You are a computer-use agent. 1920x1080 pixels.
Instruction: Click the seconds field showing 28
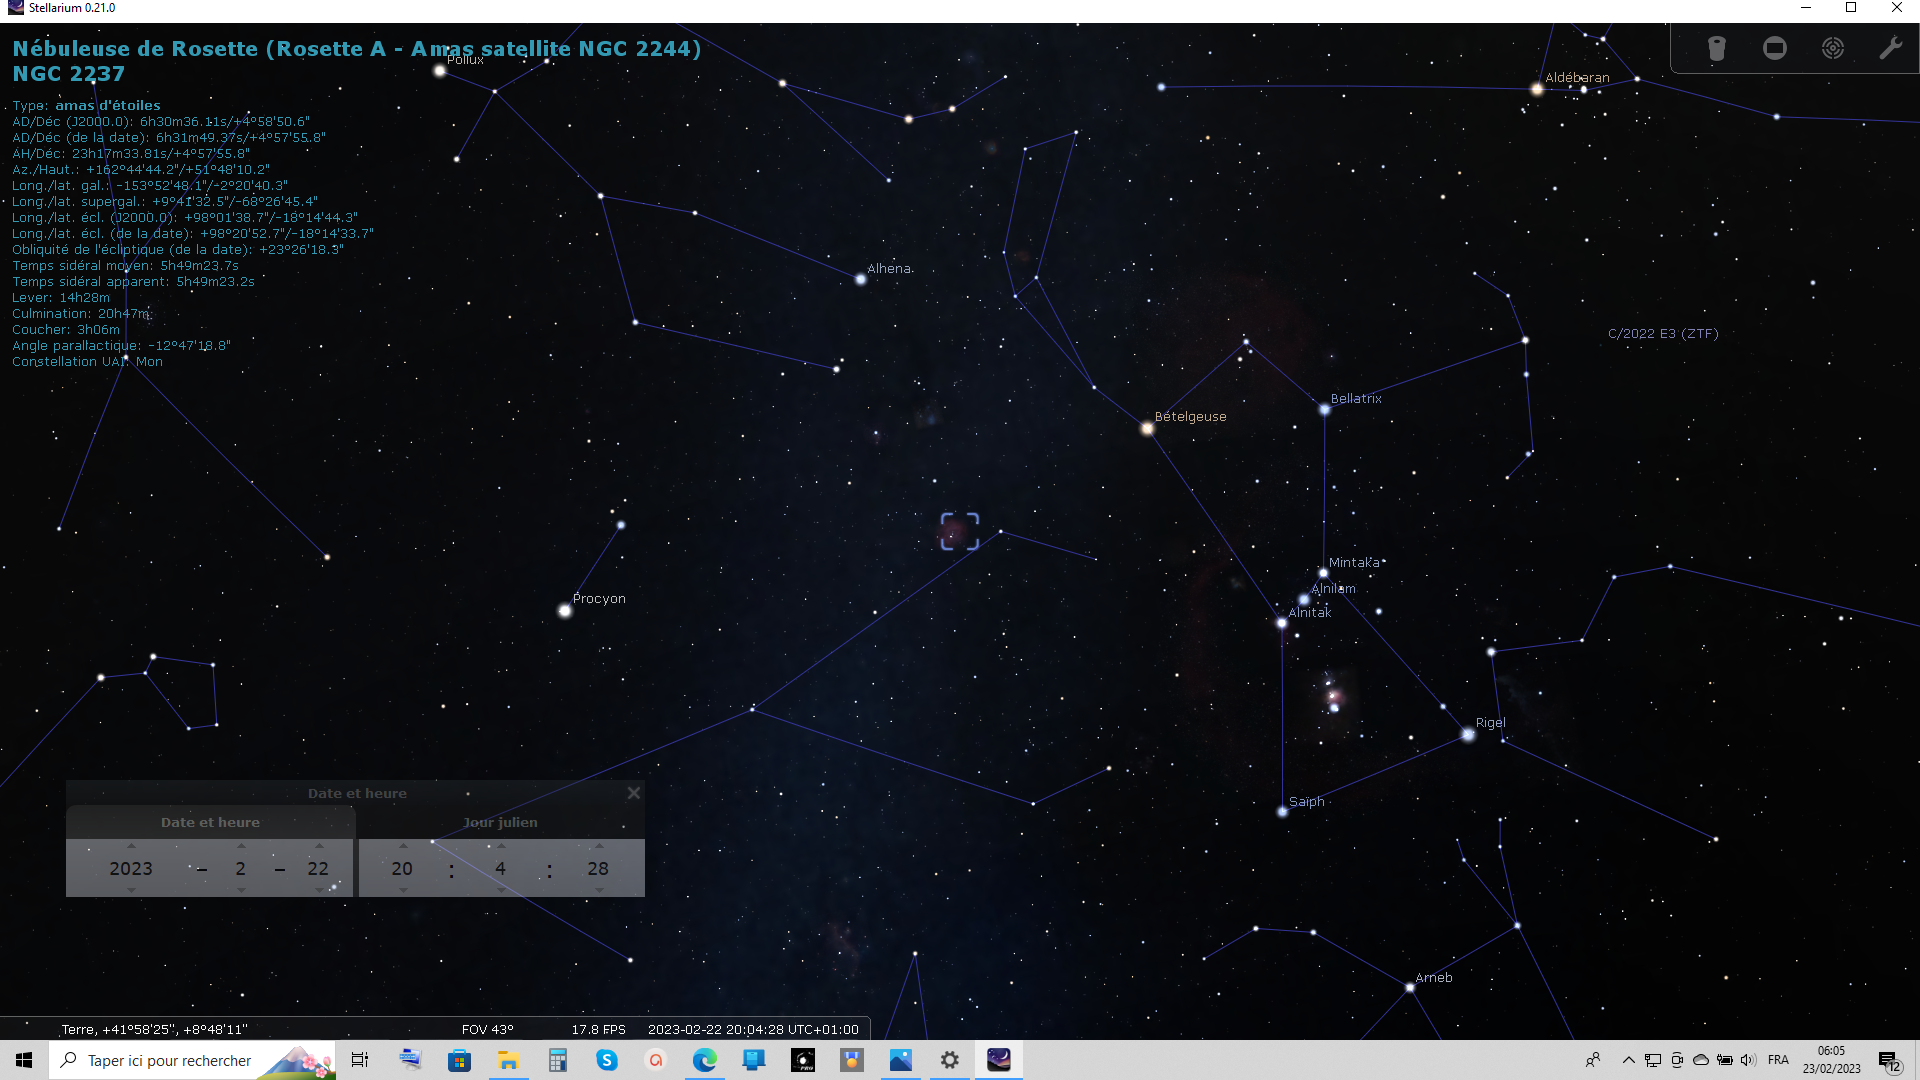tap(598, 868)
